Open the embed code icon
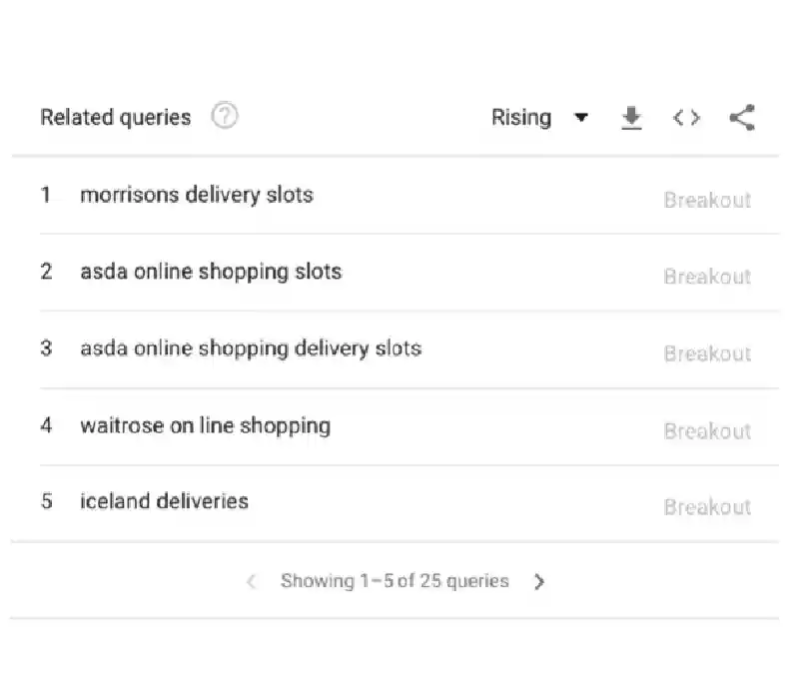 coord(686,118)
